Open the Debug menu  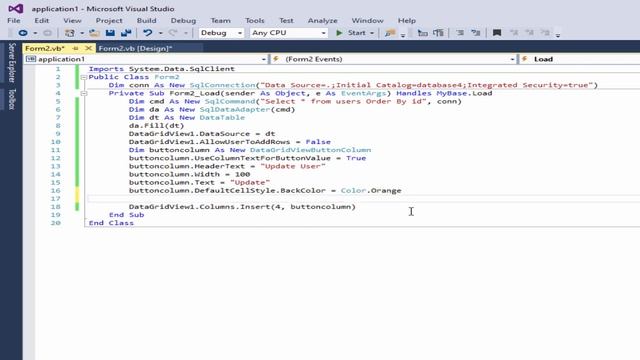[x=183, y=20]
